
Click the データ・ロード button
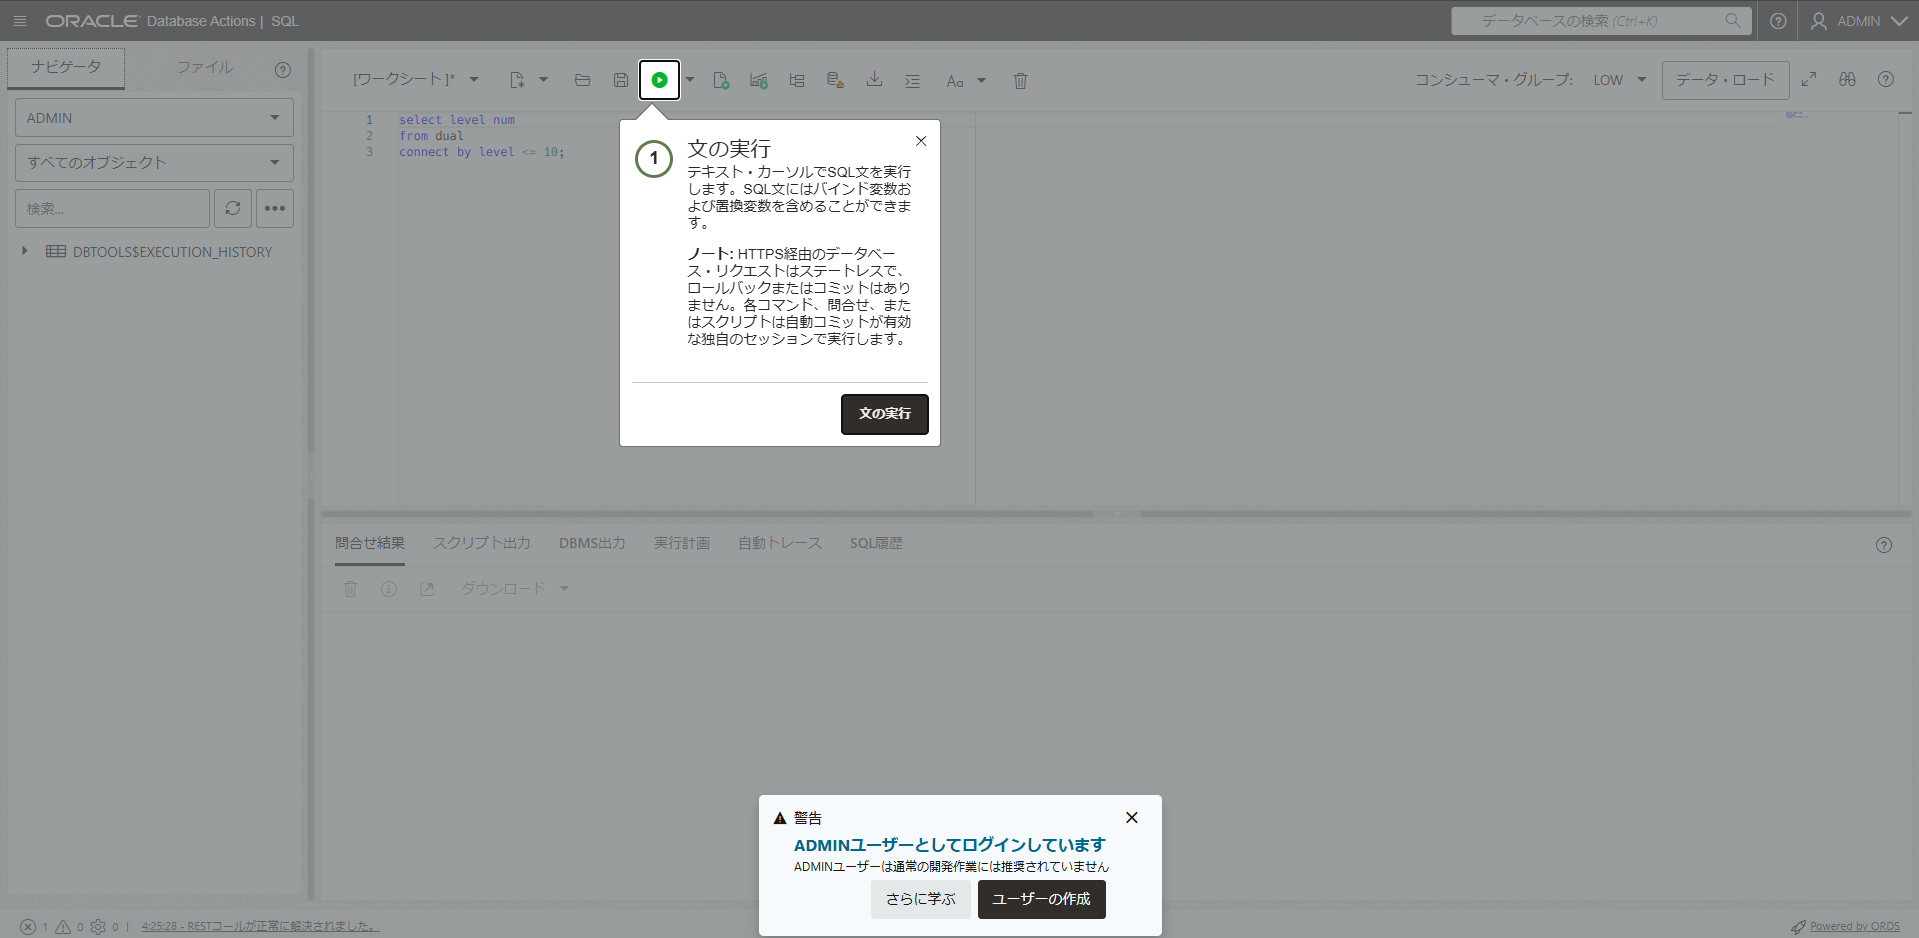(x=1726, y=80)
